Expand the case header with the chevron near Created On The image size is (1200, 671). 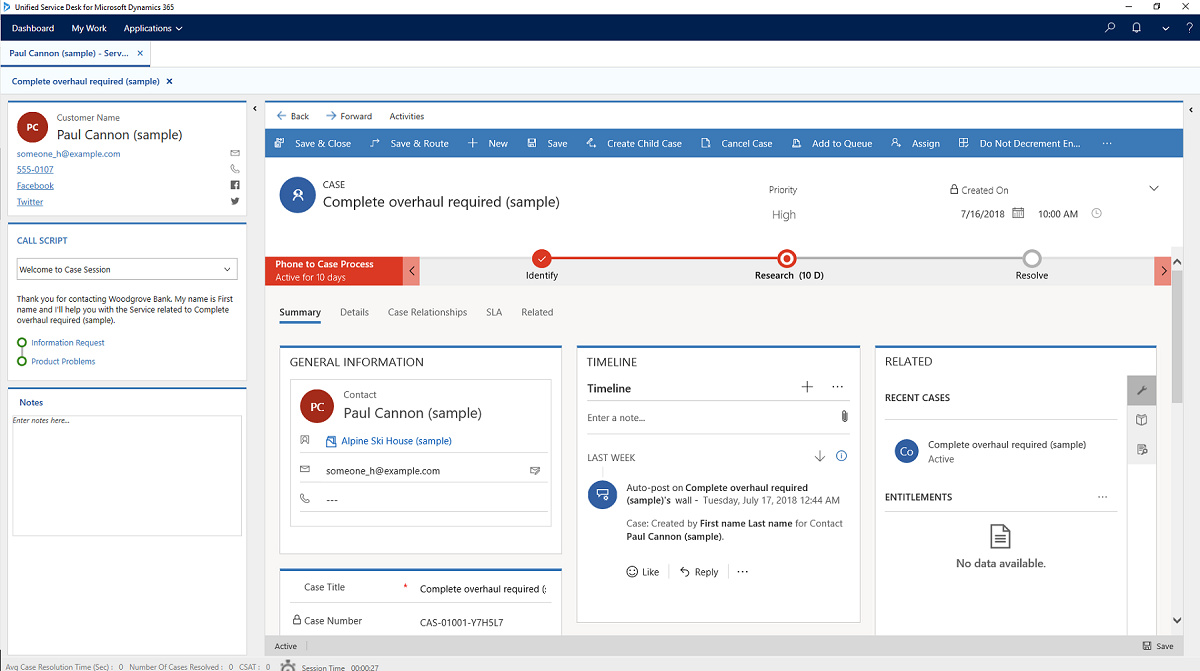[1154, 187]
